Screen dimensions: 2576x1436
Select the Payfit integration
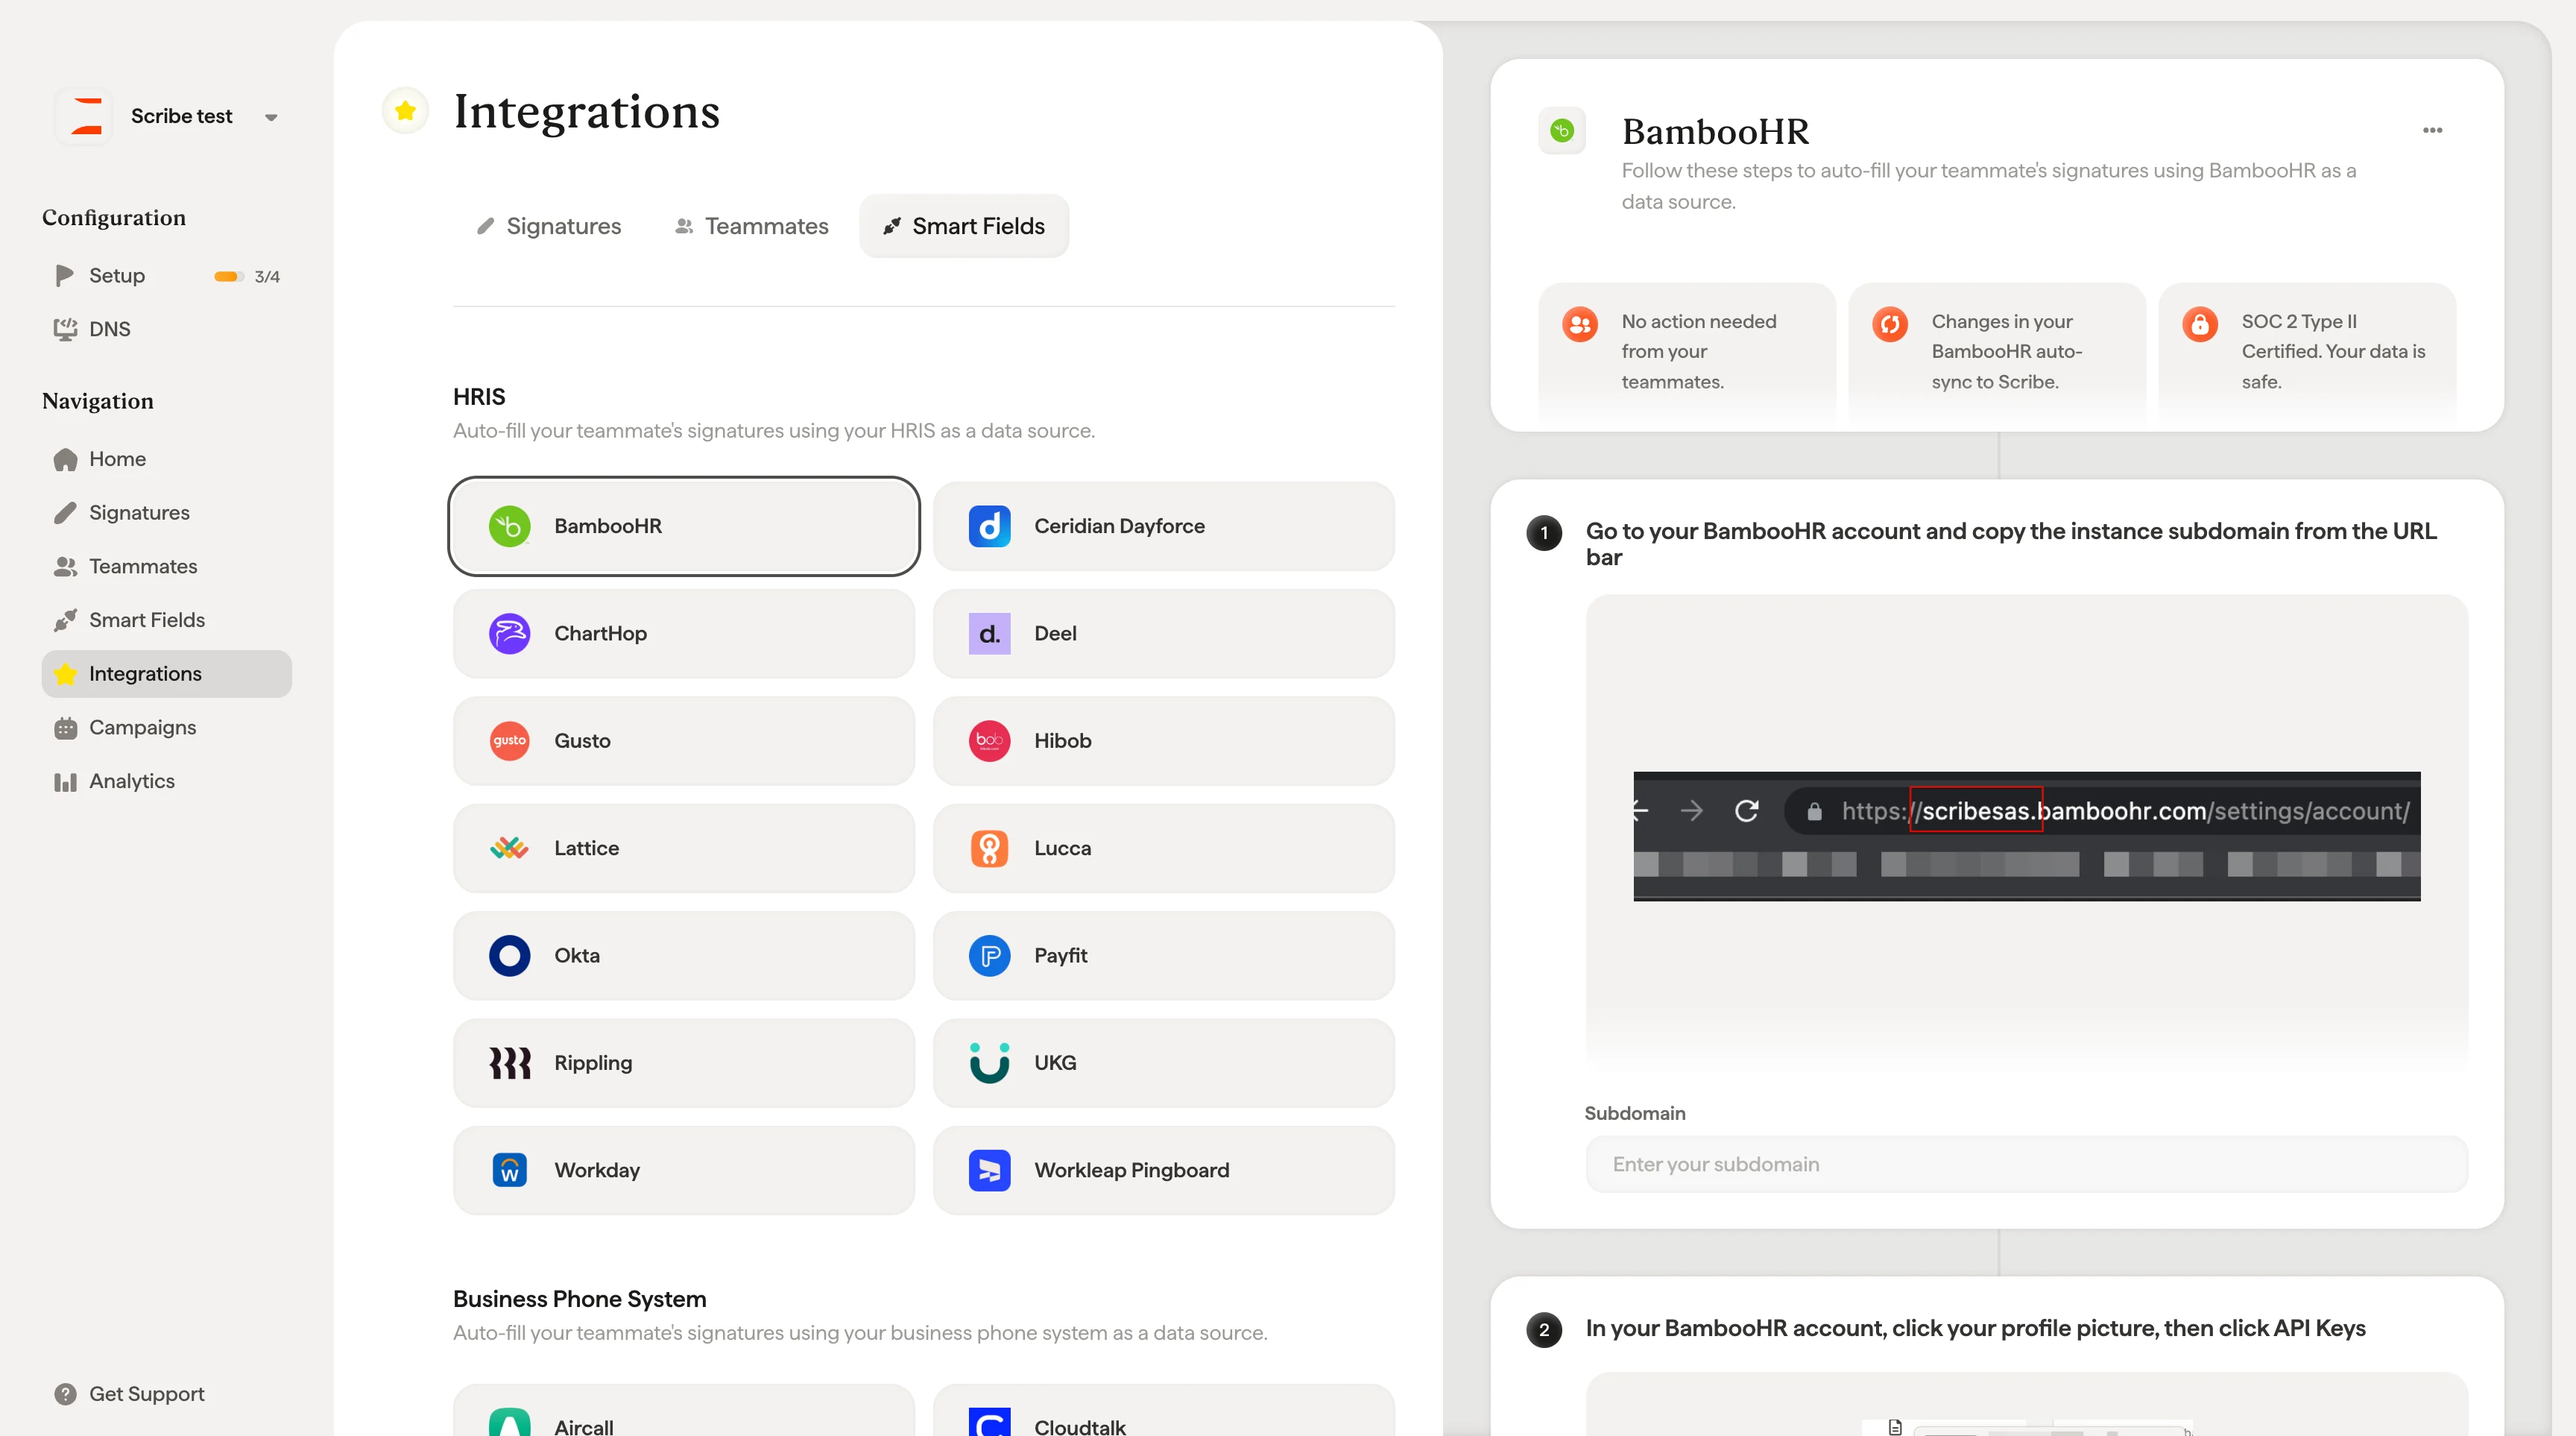1163,956
